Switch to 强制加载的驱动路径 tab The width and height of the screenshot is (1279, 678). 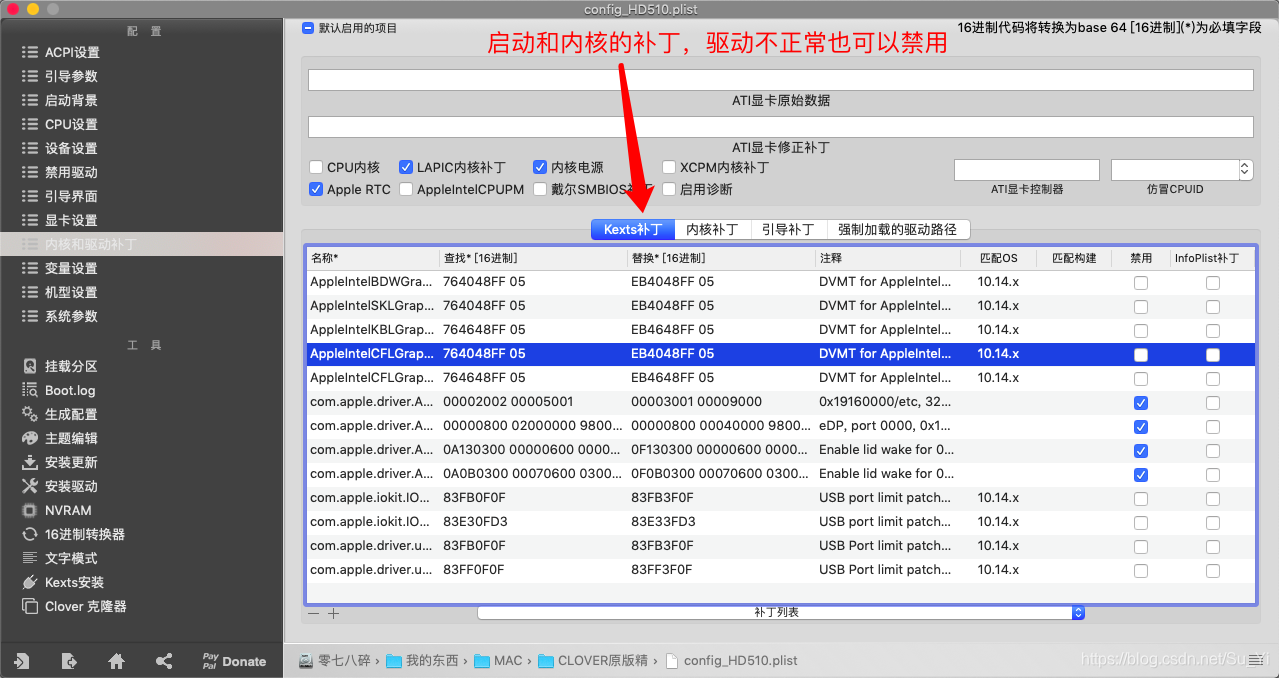(897, 229)
